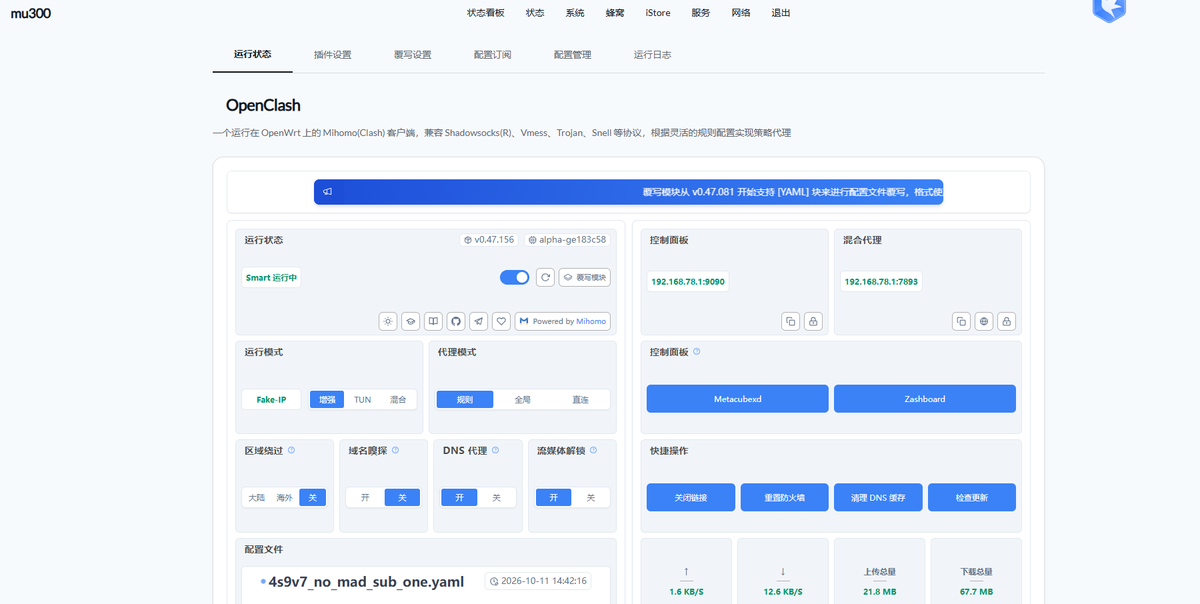This screenshot has width=1200, height=604.
Task: Copy the 控制面板 address 192.168.78.1:9090
Action: click(x=790, y=321)
